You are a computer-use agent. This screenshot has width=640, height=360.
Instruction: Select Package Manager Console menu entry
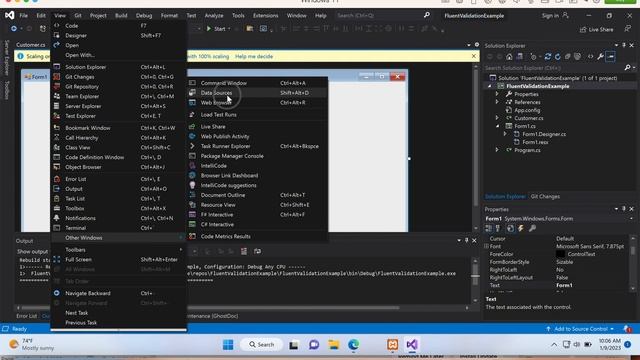pyautogui.click(x=257, y=156)
